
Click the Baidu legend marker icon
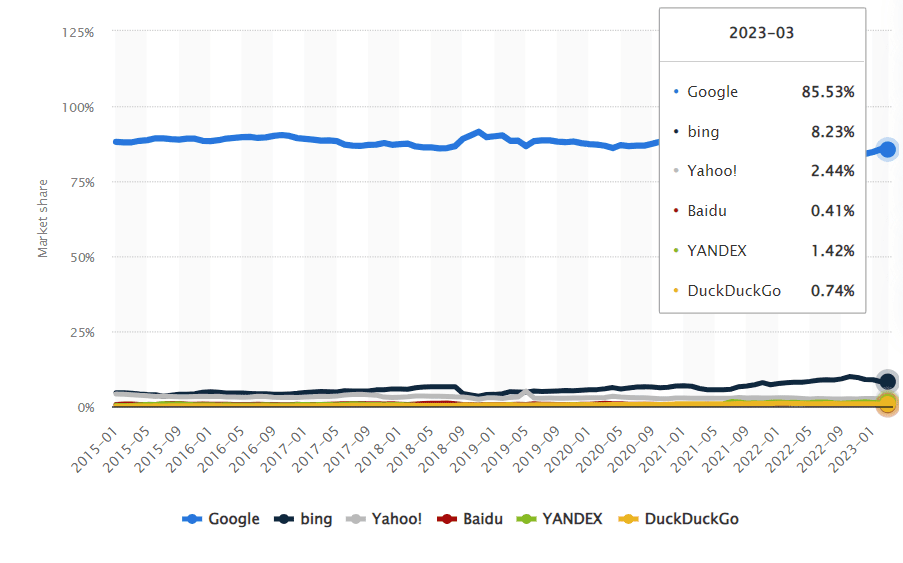click(x=446, y=519)
